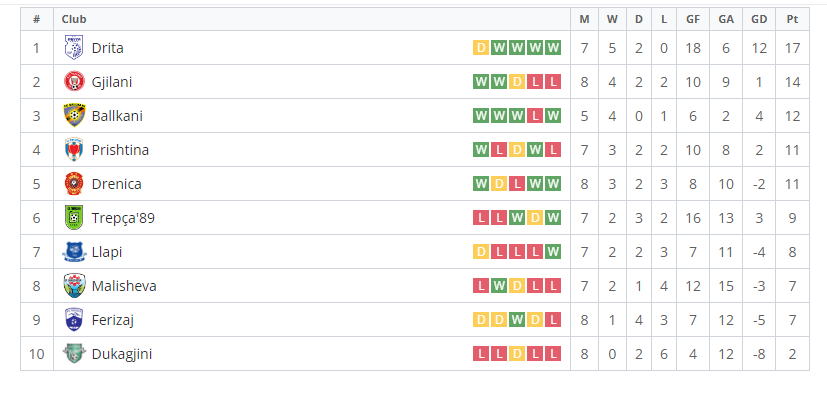Image resolution: width=827 pixels, height=413 pixels.
Task: Sort table by Pt column header
Action: (792, 20)
